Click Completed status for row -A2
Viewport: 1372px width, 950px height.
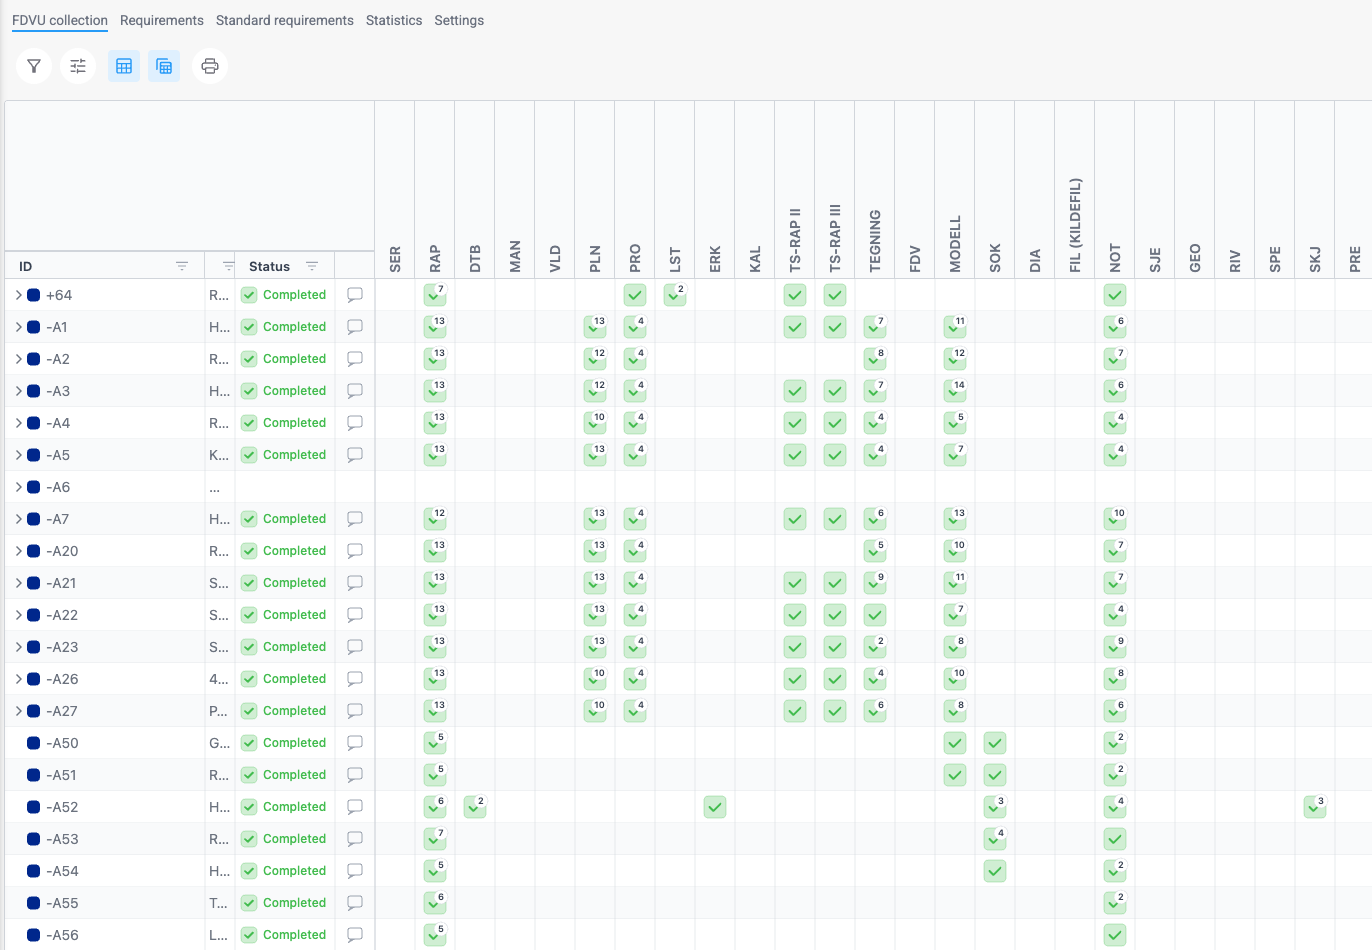[x=284, y=359]
